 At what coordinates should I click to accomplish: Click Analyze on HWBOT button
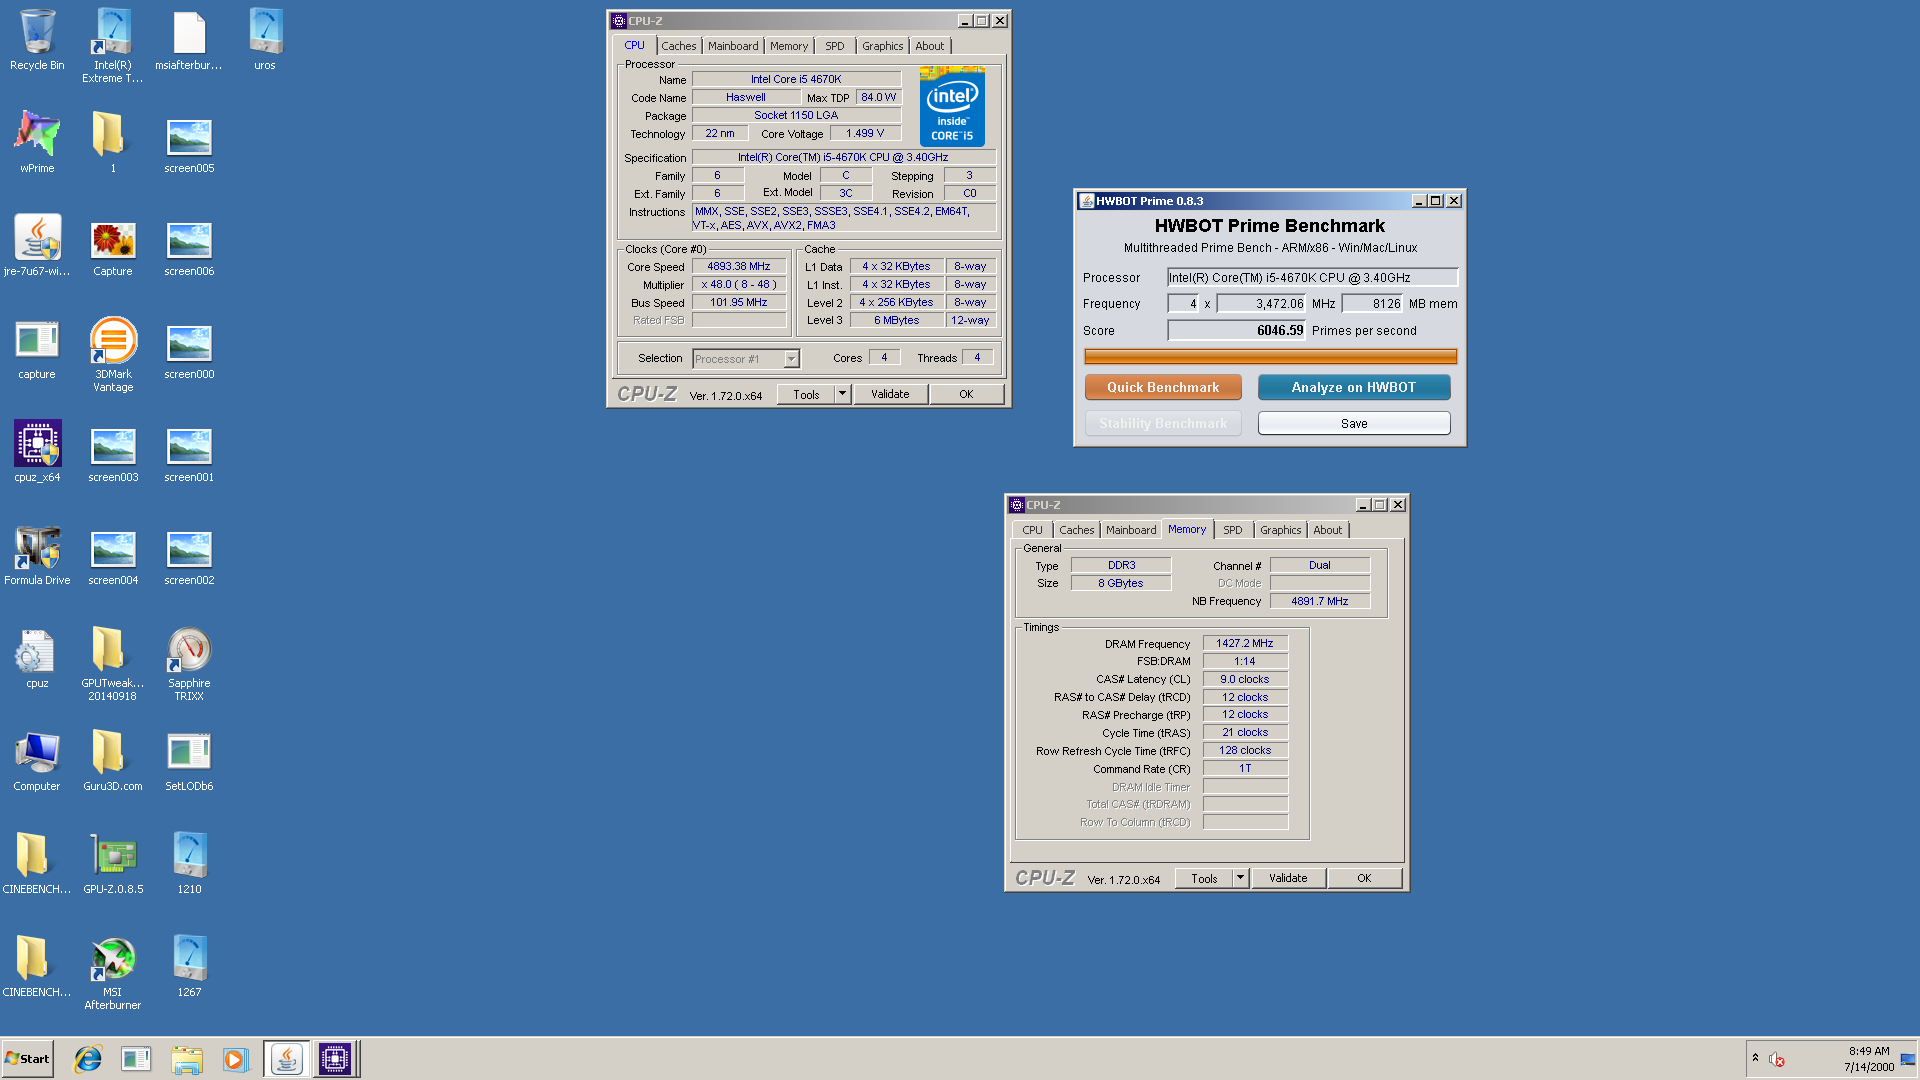[x=1354, y=387]
